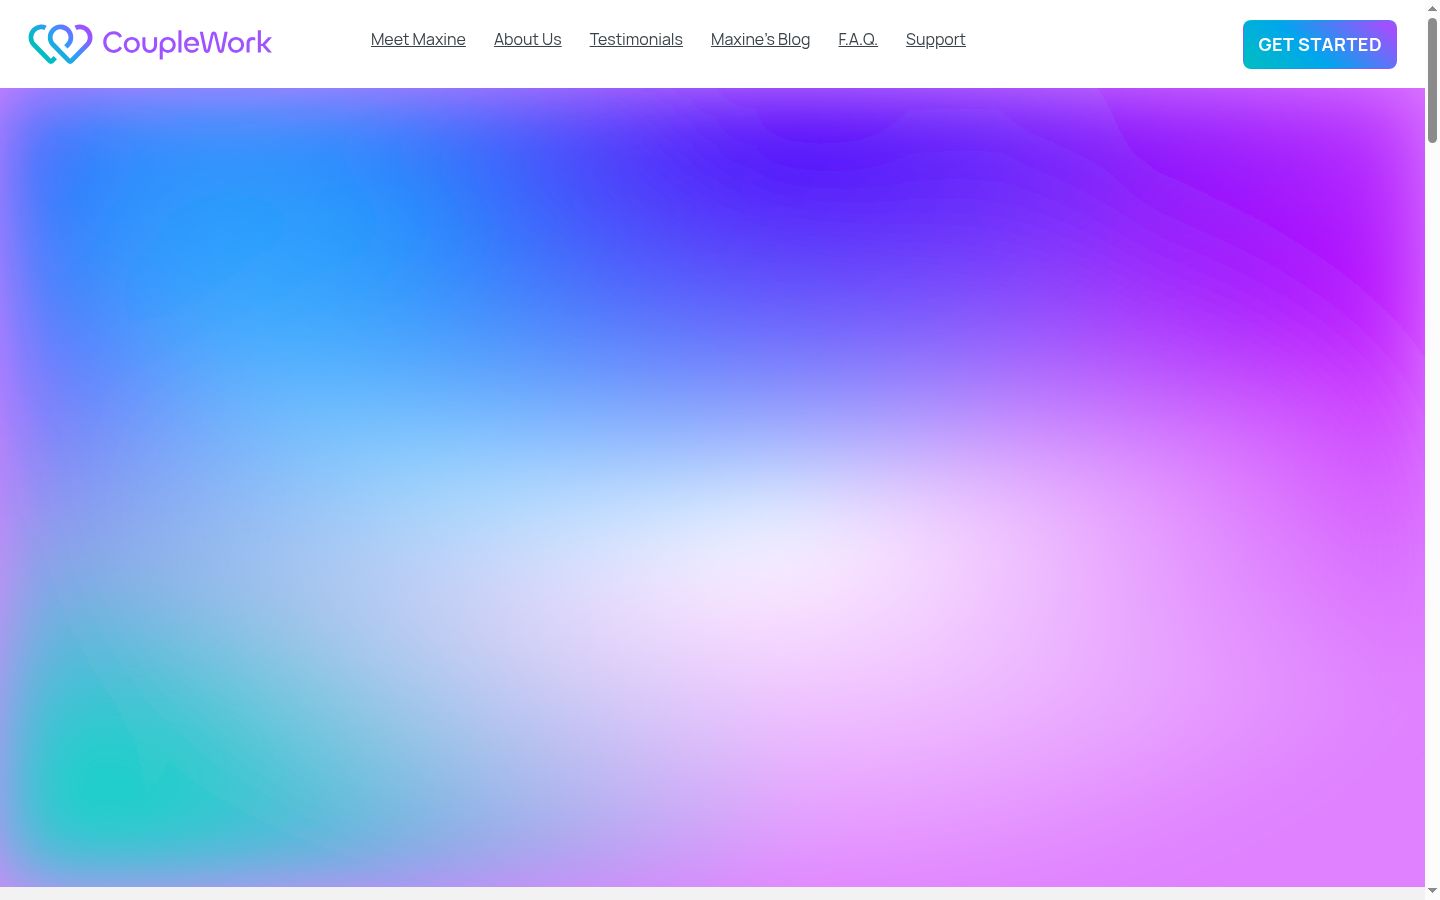This screenshot has height=900, width=1440.
Task: Navigate to the F.A.Q. page
Action: 858,39
